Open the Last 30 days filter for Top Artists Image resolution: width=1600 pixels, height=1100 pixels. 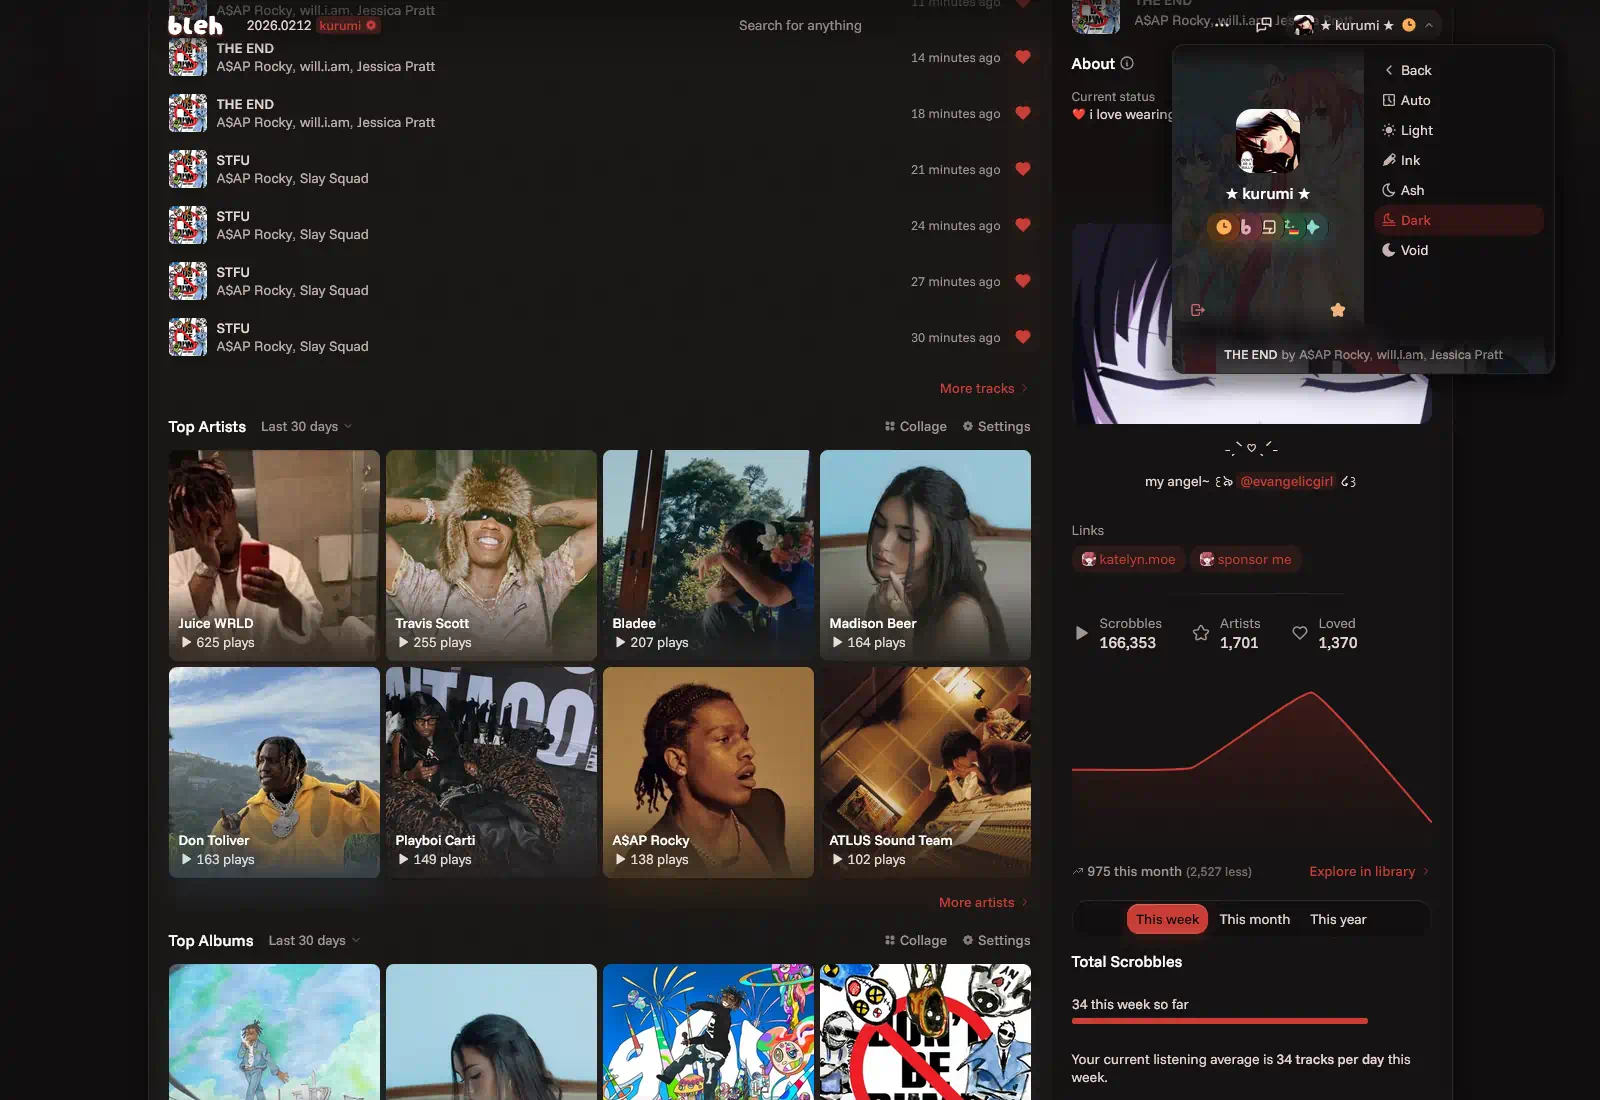pos(303,426)
